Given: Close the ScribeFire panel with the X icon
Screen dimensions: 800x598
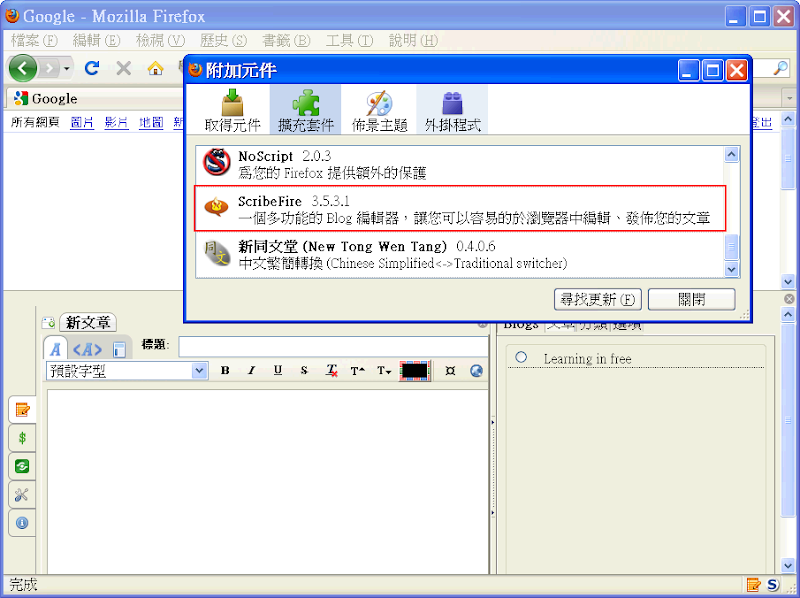Looking at the screenshot, I should coord(789,299).
